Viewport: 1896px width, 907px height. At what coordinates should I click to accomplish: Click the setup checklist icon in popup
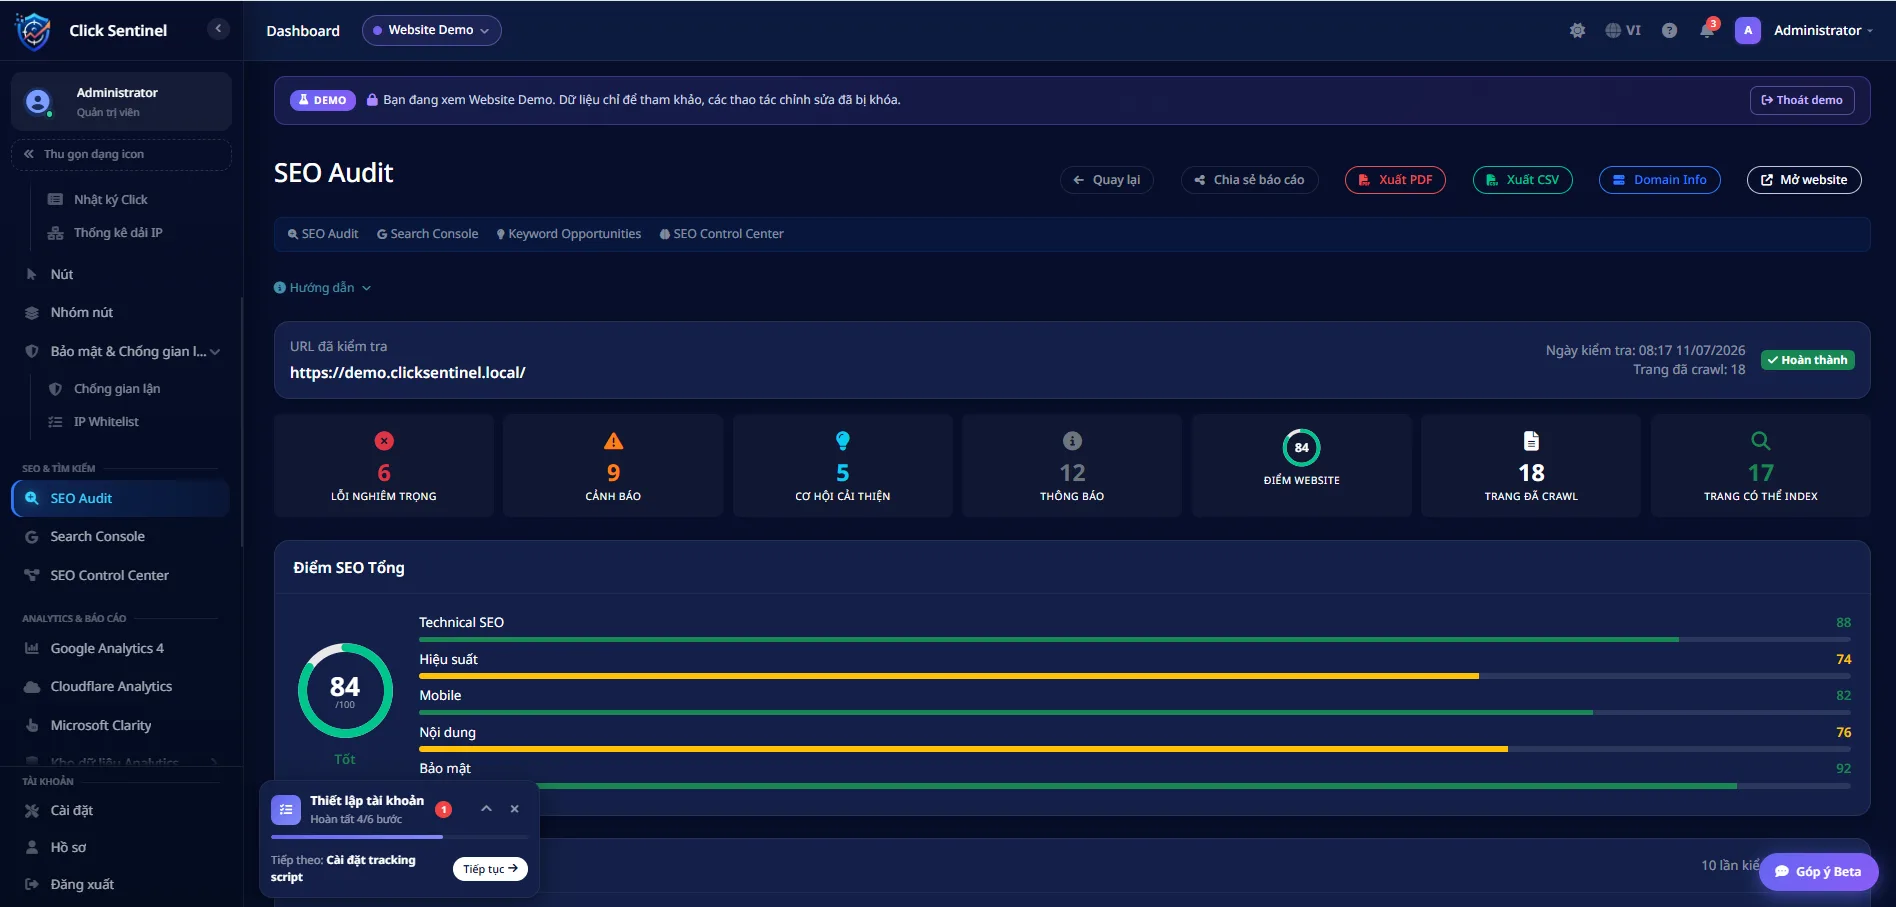[286, 810]
